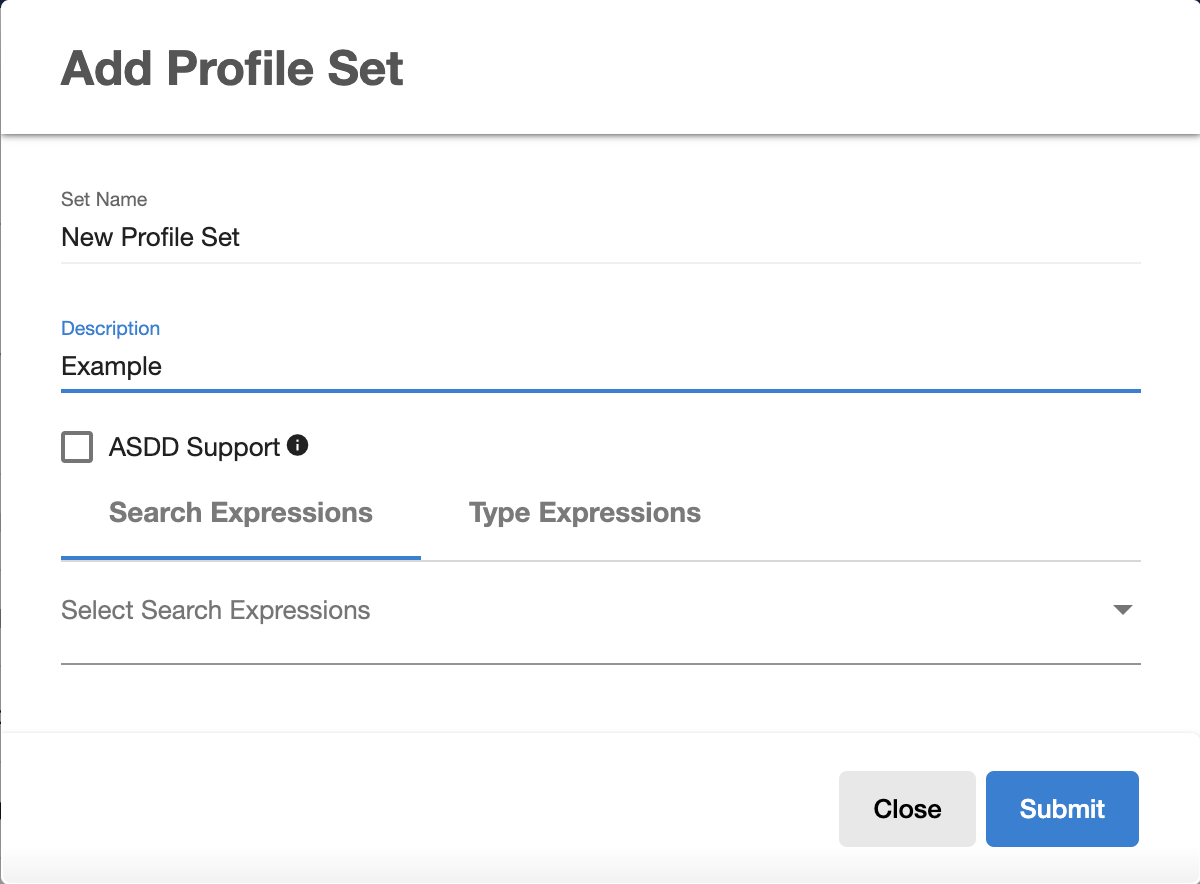
Task: Select the Search Expressions tab
Action: [x=240, y=512]
